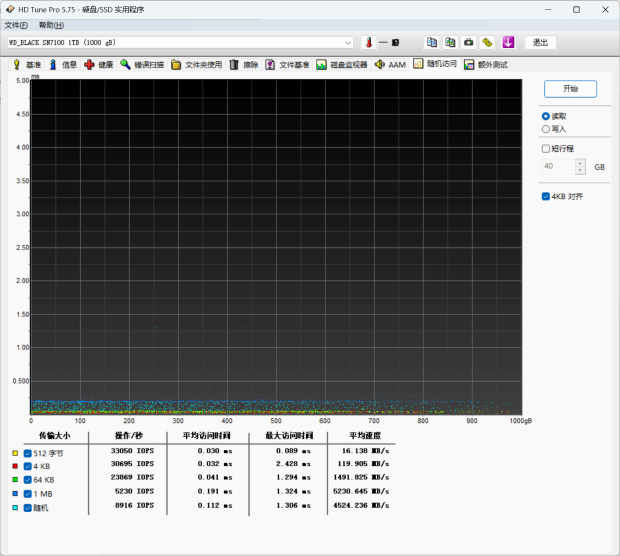Open the 擦除 erase tab
This screenshot has height=556, width=620.
click(x=244, y=64)
